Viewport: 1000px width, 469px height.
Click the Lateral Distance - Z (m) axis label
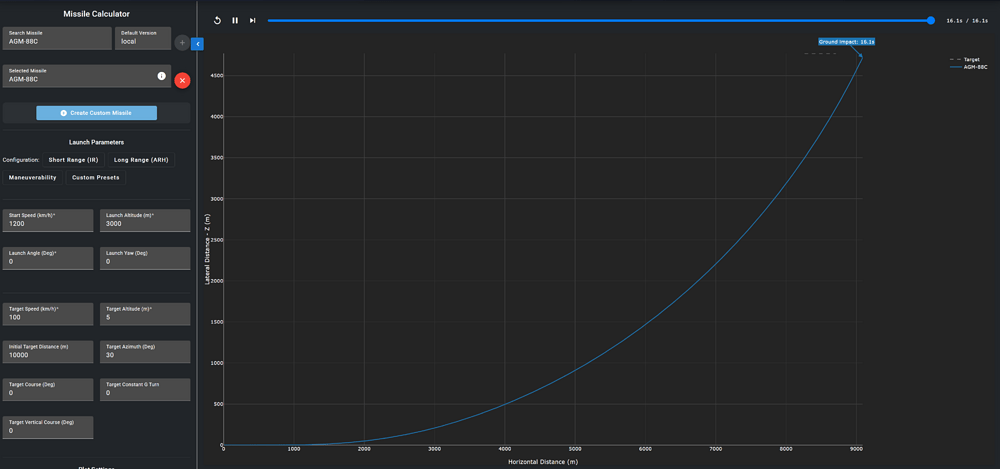click(x=208, y=250)
